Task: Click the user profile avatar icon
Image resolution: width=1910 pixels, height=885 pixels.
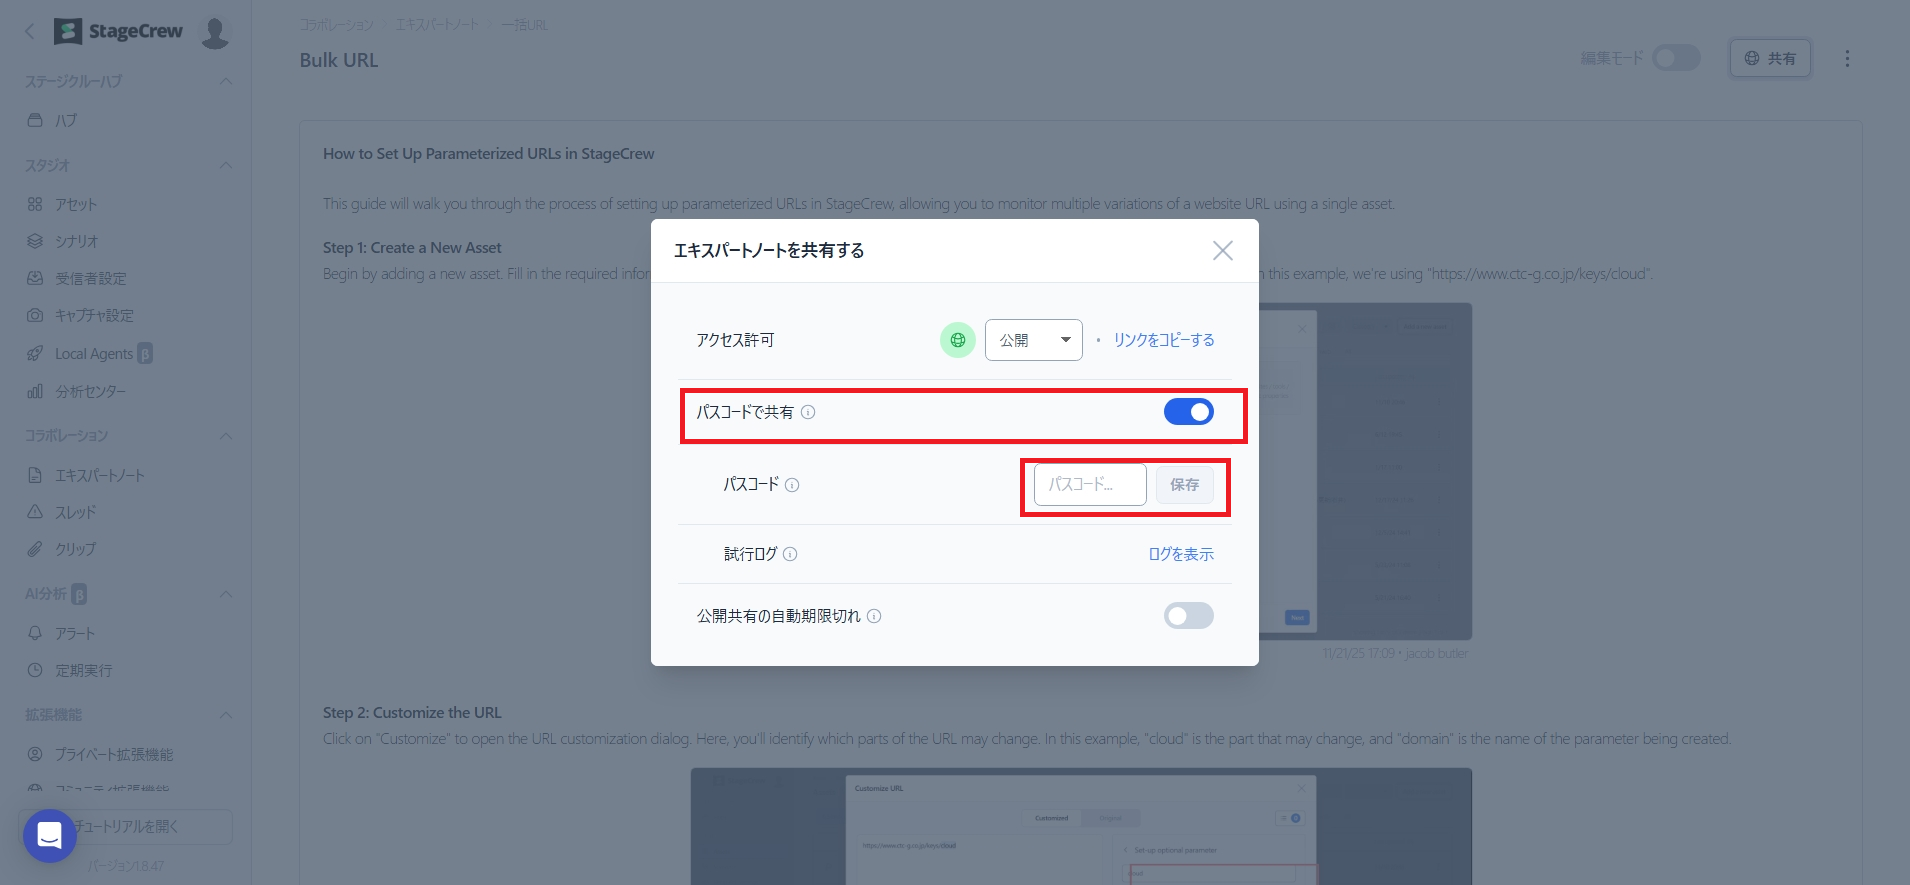Action: point(215,32)
